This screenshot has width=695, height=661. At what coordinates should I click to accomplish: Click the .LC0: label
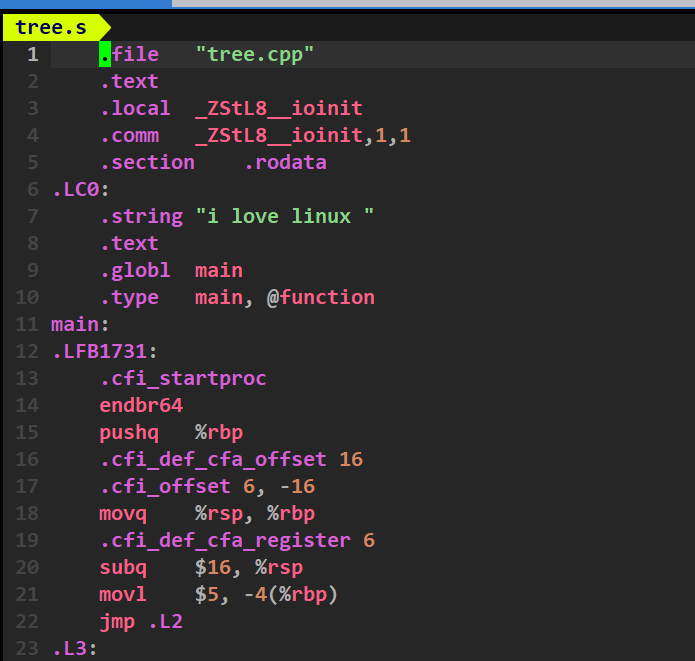pos(80,190)
